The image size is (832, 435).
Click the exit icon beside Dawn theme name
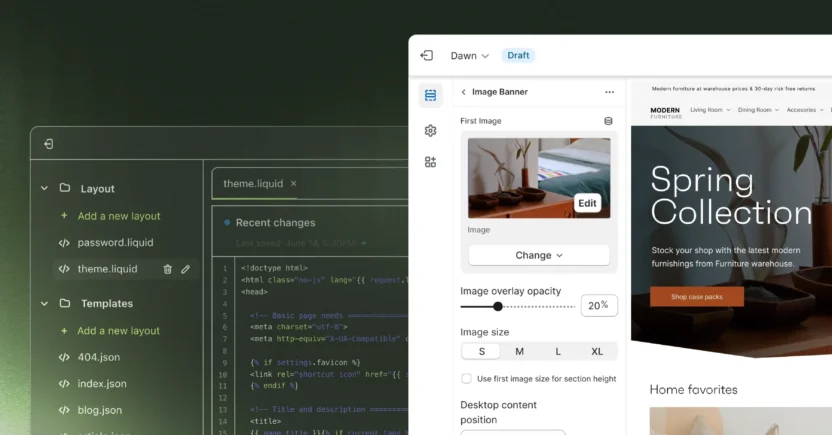point(427,56)
